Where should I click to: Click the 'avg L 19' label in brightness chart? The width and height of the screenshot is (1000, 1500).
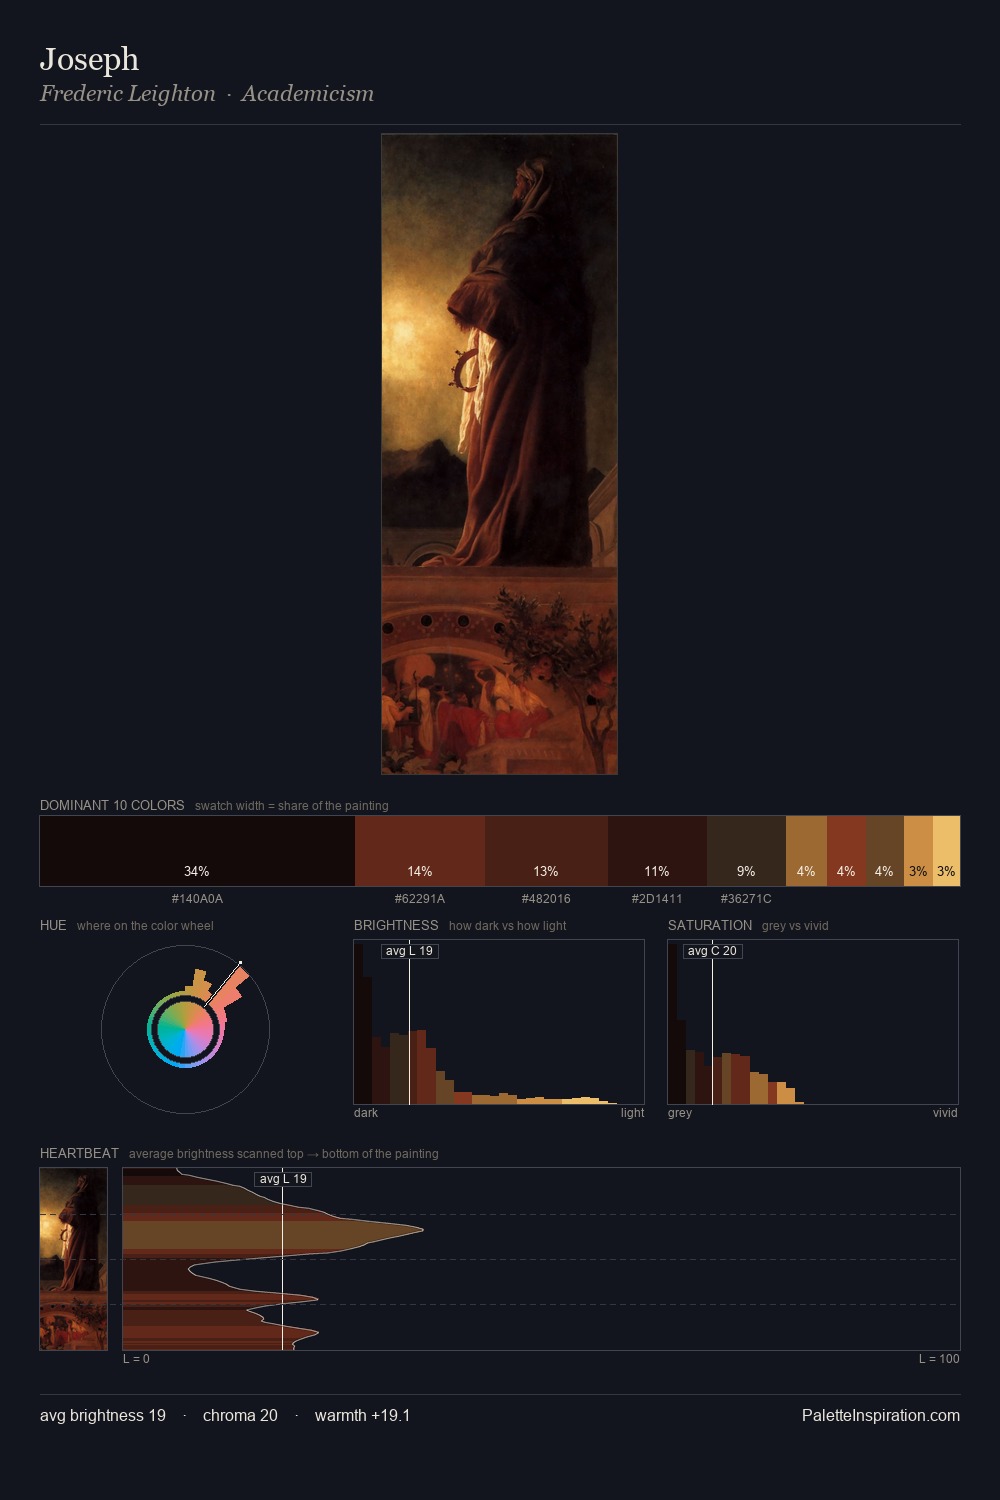pos(409,951)
